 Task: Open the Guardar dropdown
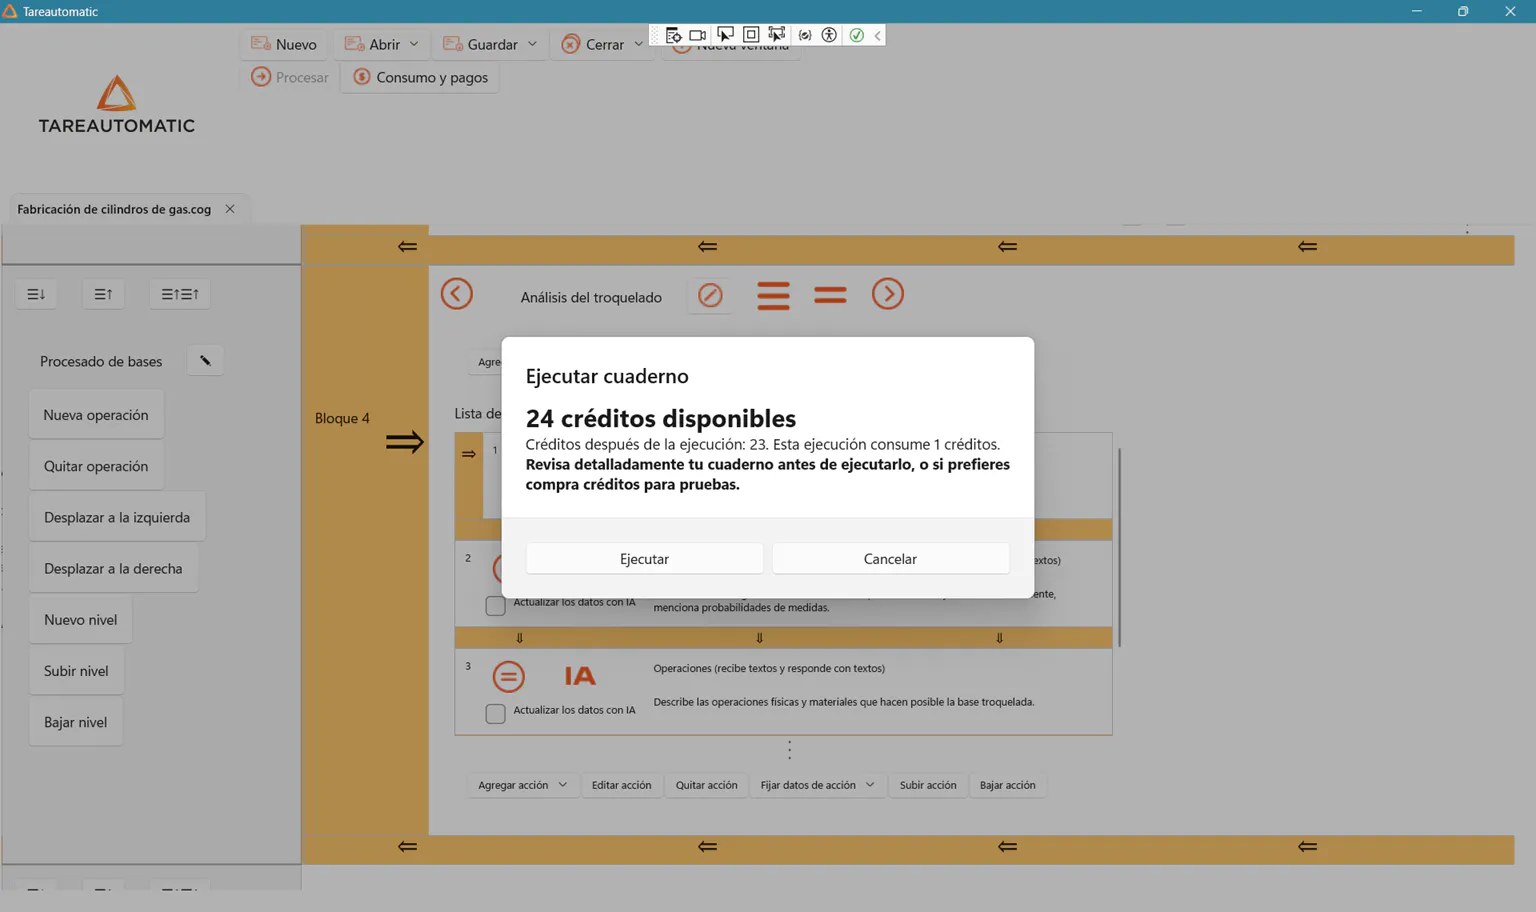490,44
